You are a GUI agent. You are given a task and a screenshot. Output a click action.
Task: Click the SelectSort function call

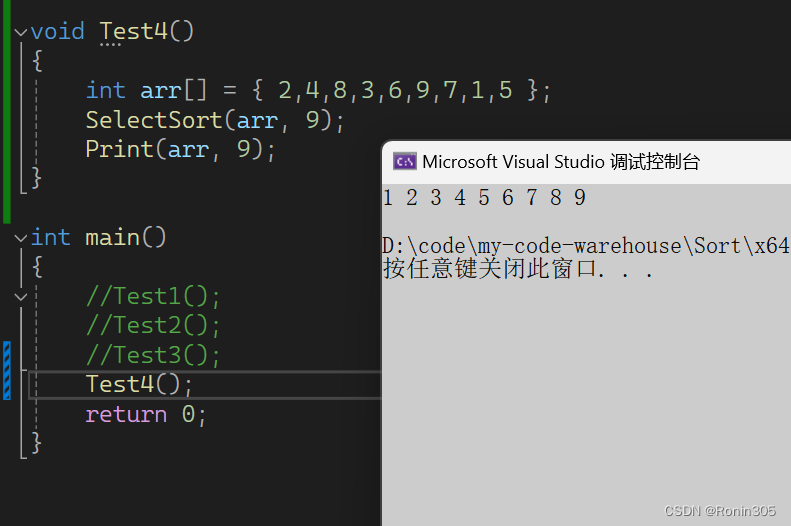[x=153, y=120]
